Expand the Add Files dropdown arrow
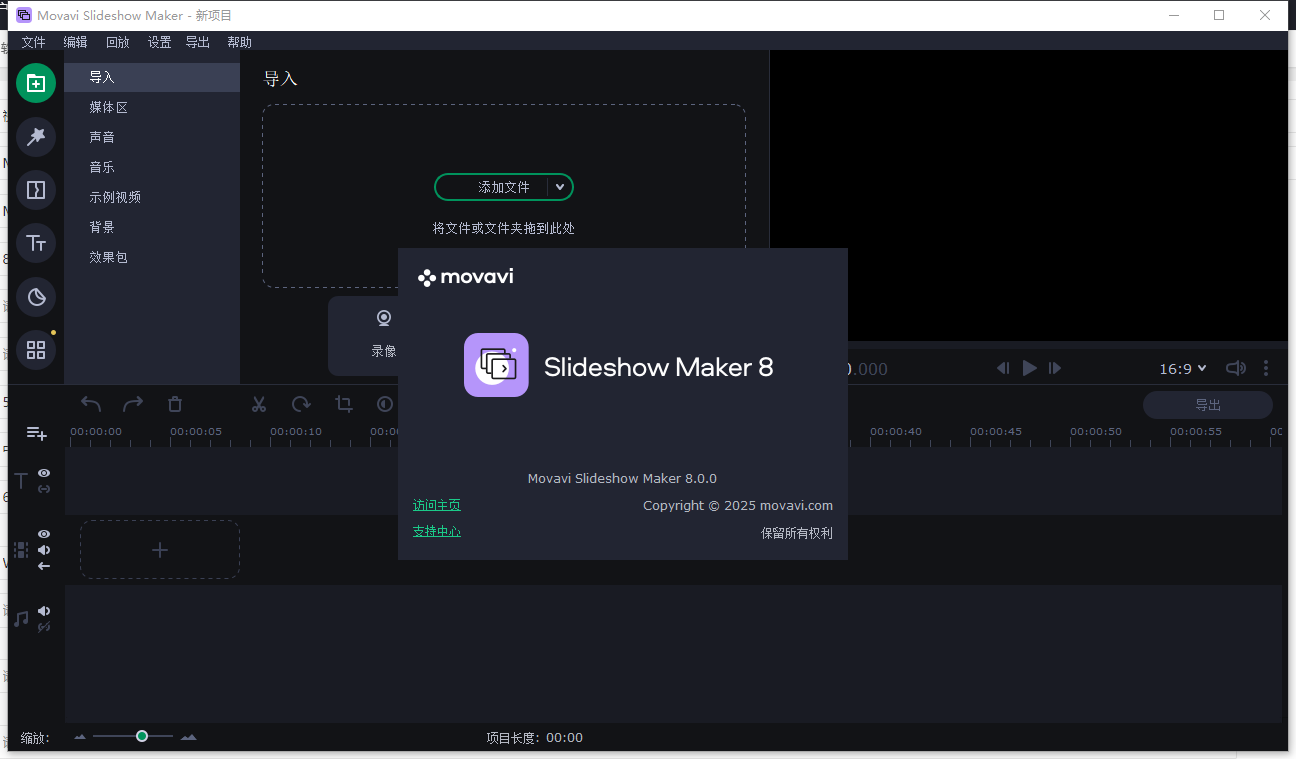Image resolution: width=1296 pixels, height=759 pixels. pos(560,187)
